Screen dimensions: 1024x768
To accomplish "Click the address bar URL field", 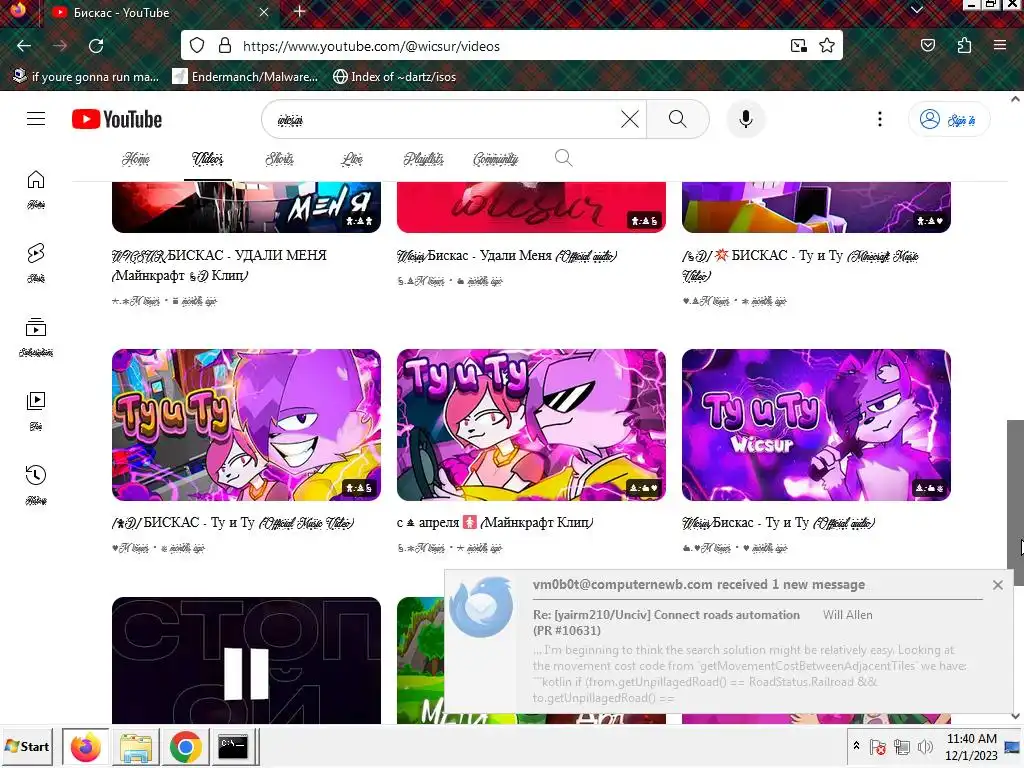I will [509, 46].
